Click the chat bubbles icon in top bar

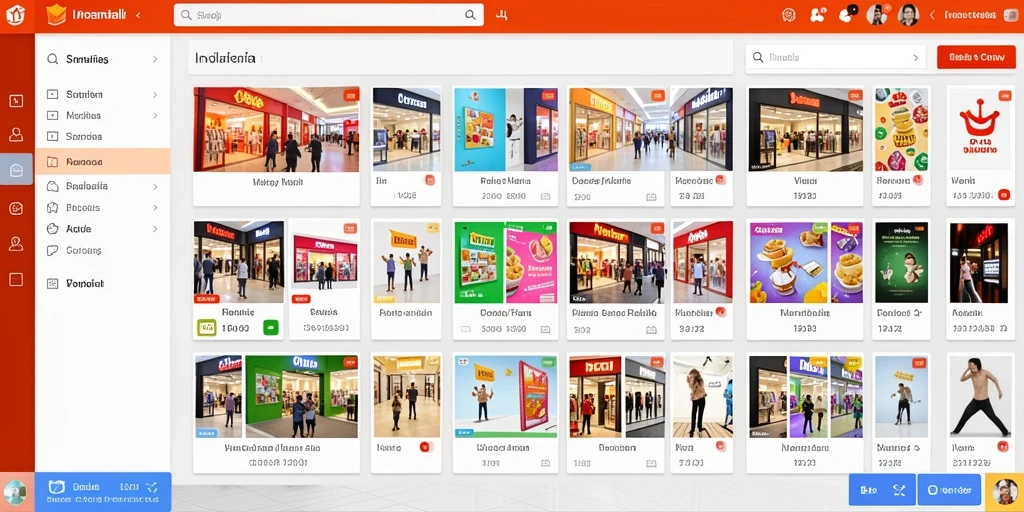[848, 14]
